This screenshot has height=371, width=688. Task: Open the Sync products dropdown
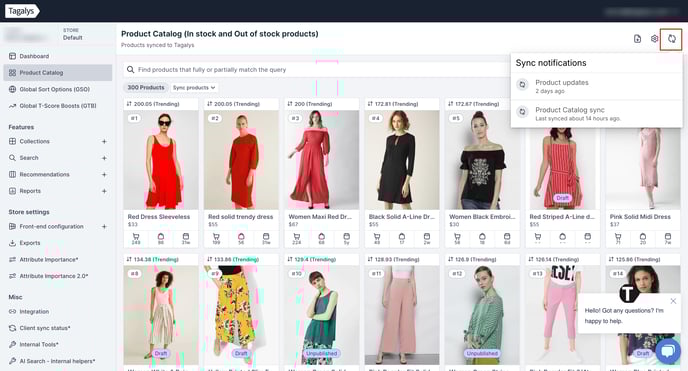194,88
